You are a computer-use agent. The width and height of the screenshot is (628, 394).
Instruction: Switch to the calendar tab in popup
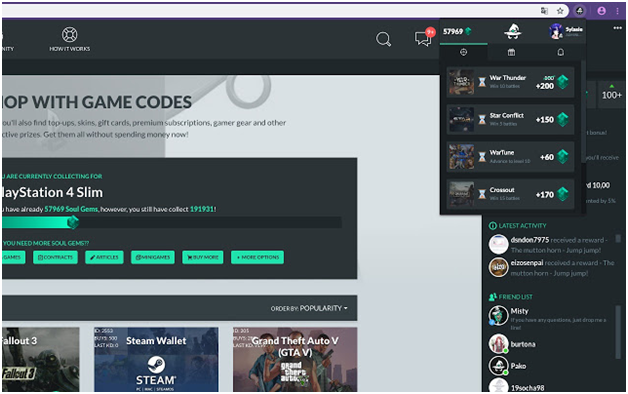pos(511,52)
